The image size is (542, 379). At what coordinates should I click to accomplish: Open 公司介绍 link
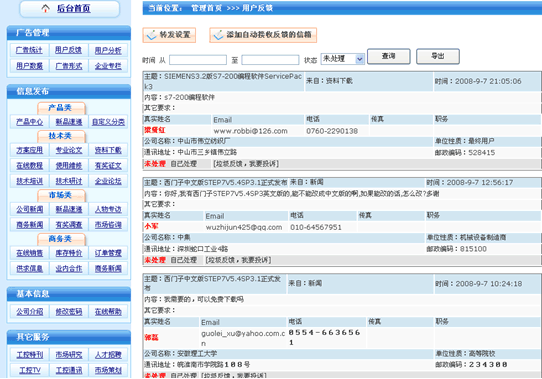[29, 312]
